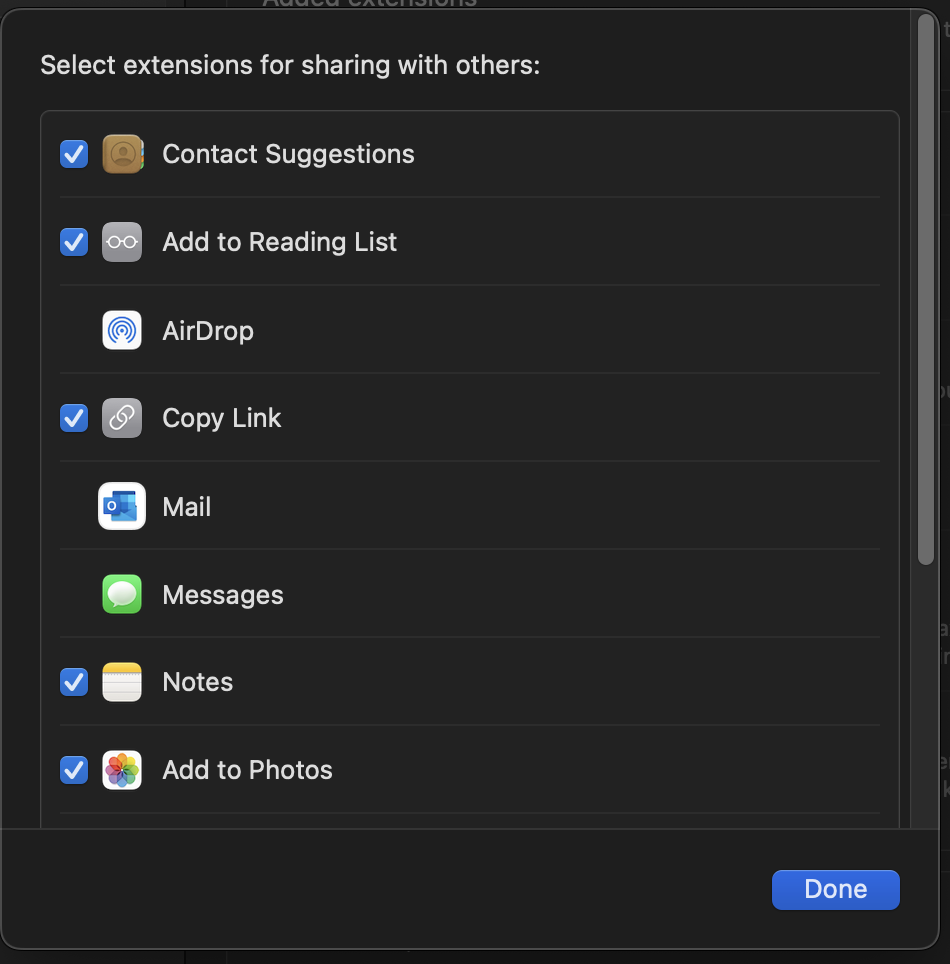Select the Messages text label
This screenshot has width=950, height=964.
pos(223,595)
